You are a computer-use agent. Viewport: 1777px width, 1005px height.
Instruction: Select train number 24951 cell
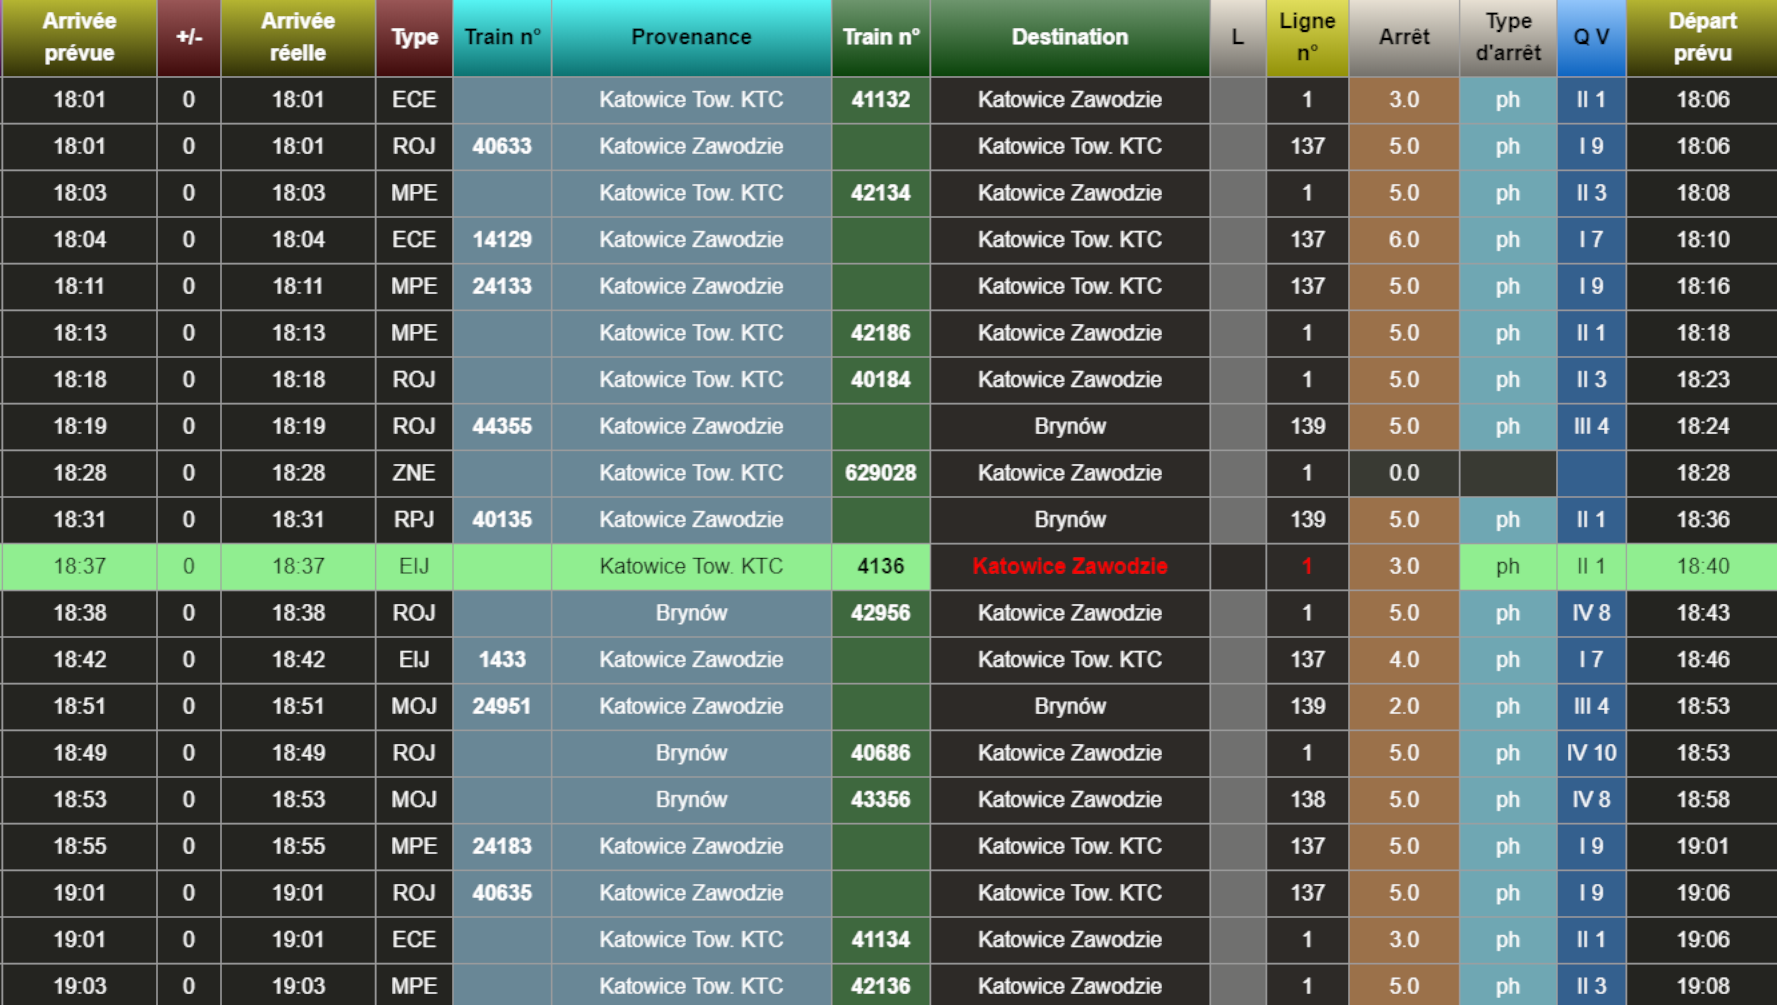click(x=502, y=706)
